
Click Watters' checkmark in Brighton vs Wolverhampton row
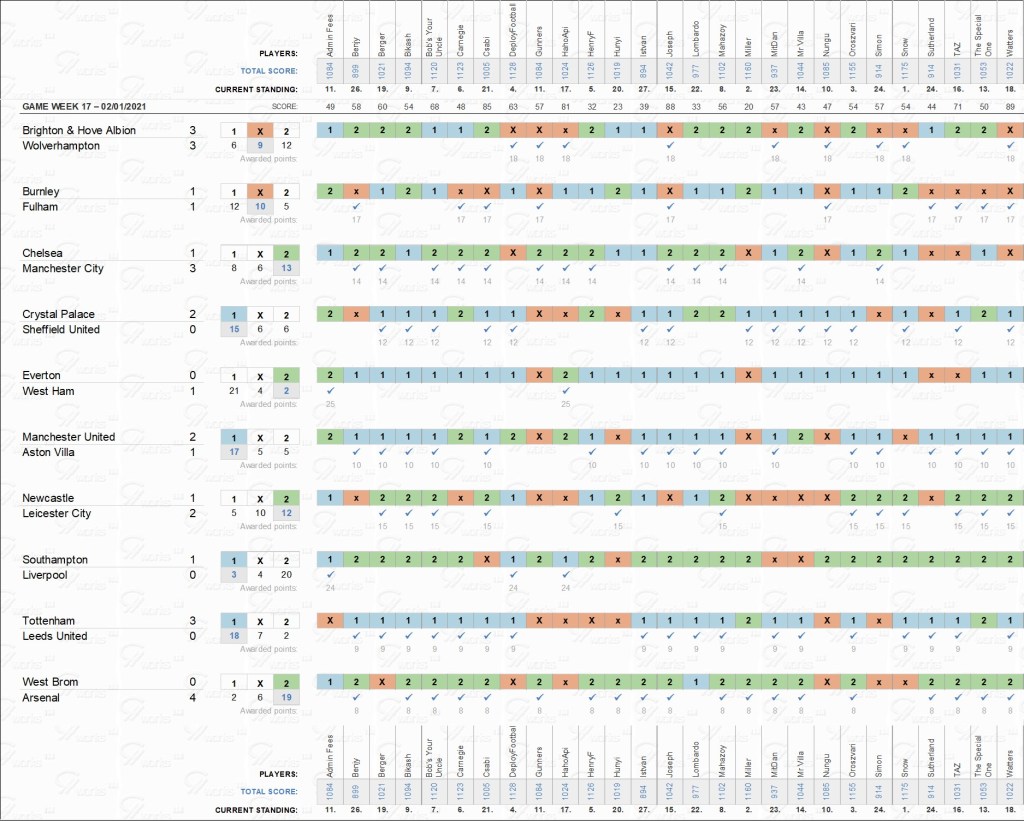[x=1009, y=145]
